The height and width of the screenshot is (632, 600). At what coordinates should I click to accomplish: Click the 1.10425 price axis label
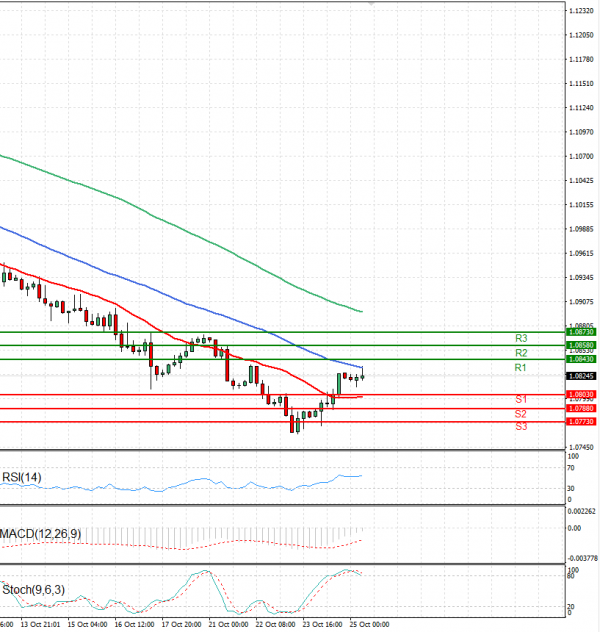pos(581,180)
